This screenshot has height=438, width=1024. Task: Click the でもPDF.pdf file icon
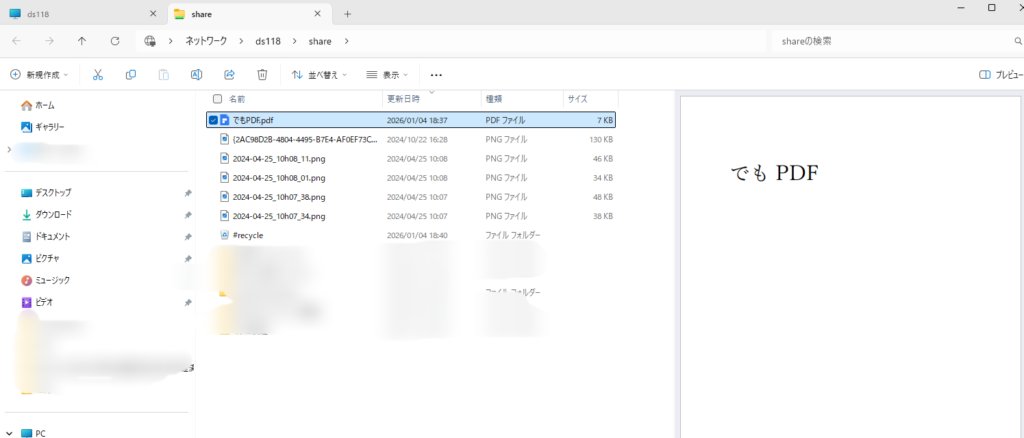(224, 120)
